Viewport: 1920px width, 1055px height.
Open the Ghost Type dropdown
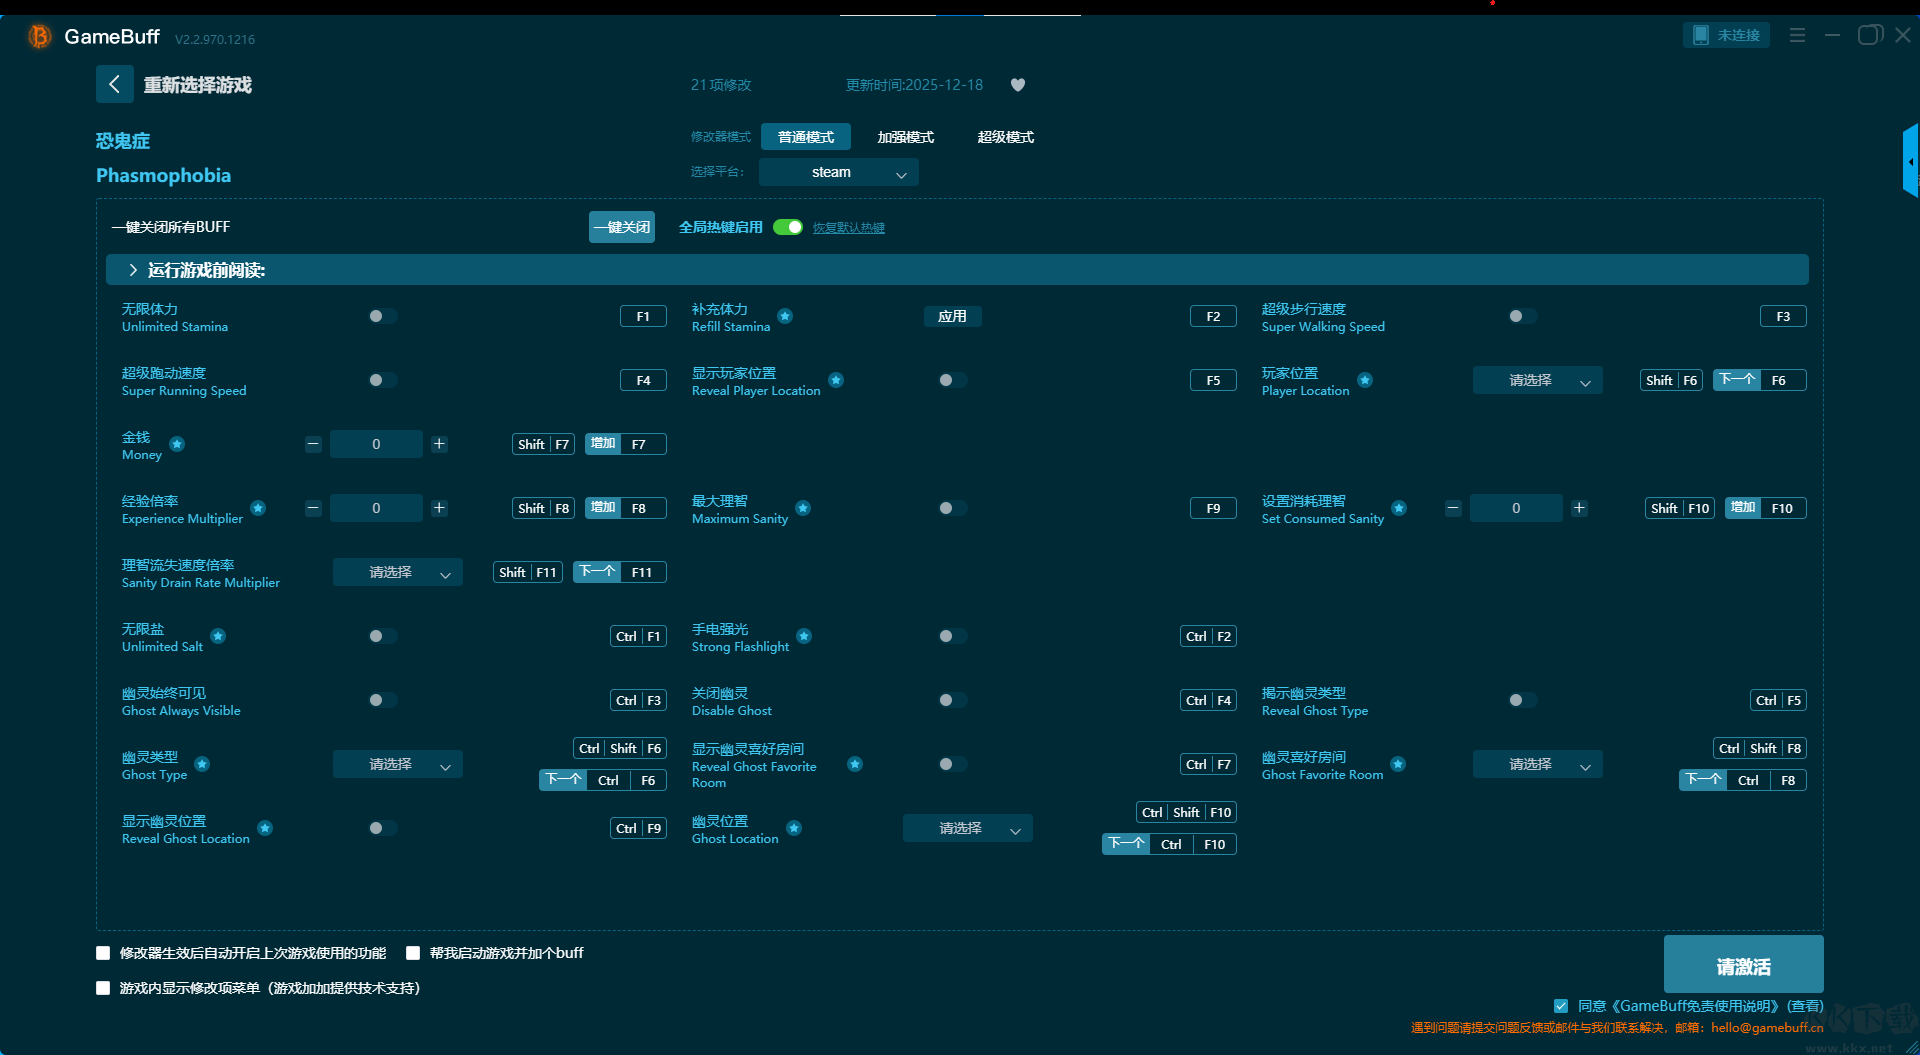pyautogui.click(x=397, y=764)
